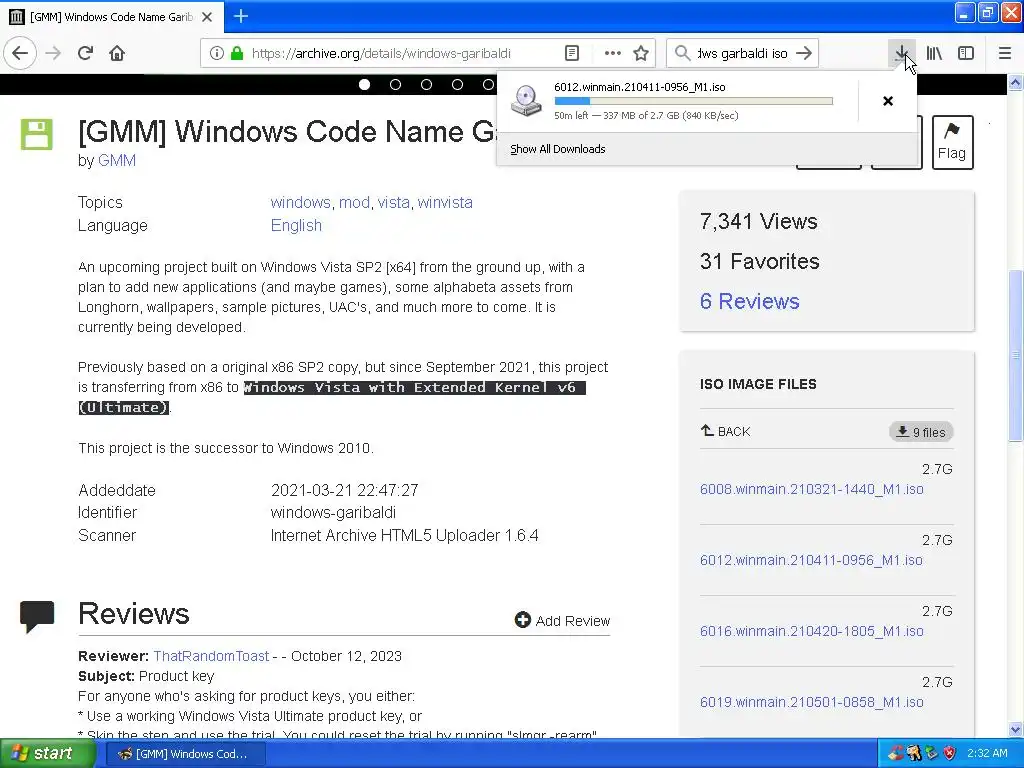Select the second carousel dot
This screenshot has width=1024, height=768.
tap(395, 84)
